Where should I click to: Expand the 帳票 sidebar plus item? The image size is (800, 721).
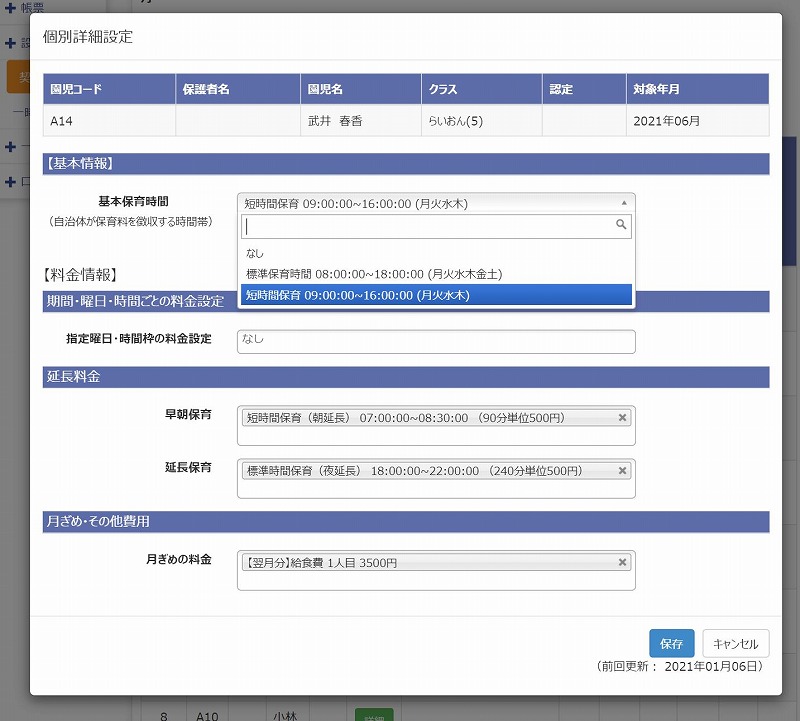pyautogui.click(x=10, y=8)
